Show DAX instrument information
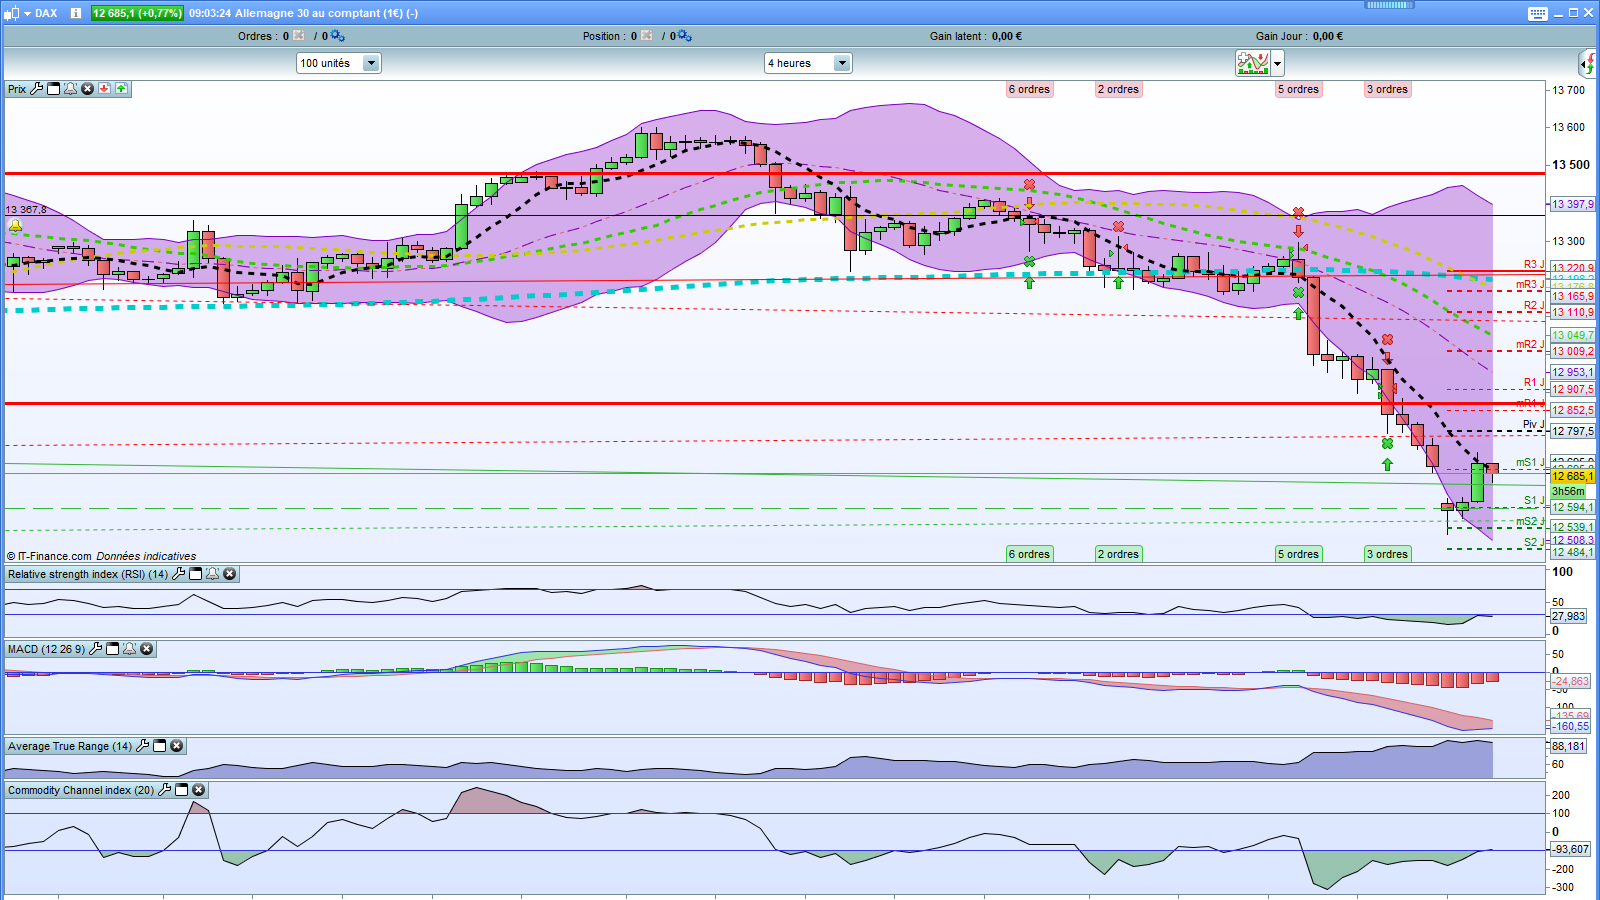The image size is (1600, 900). point(75,13)
